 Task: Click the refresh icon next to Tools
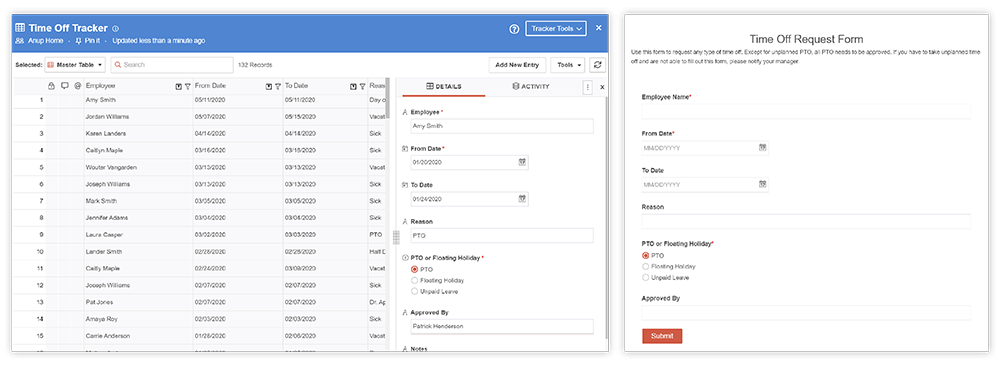tap(597, 64)
